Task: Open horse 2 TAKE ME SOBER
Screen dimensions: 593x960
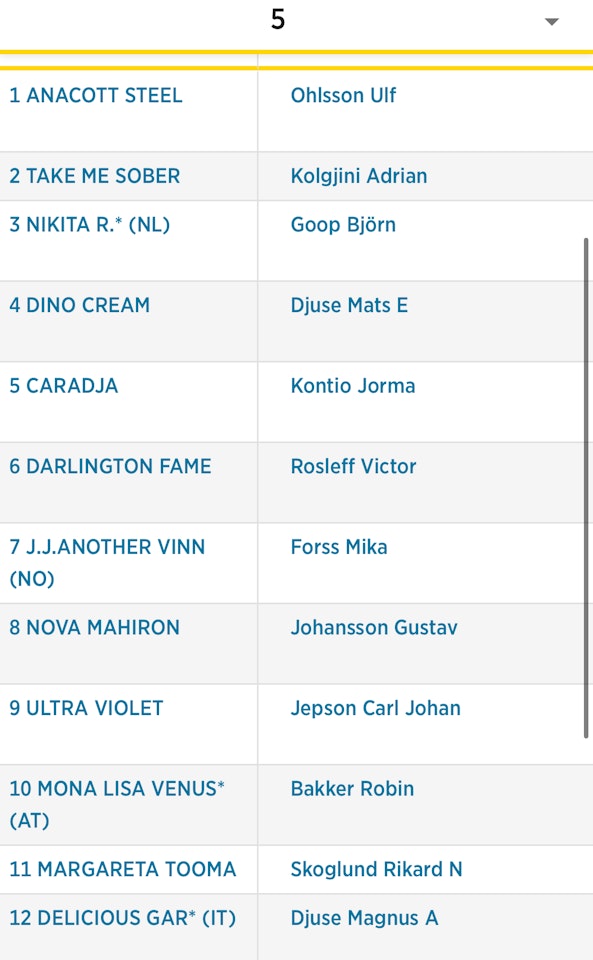Action: [95, 176]
